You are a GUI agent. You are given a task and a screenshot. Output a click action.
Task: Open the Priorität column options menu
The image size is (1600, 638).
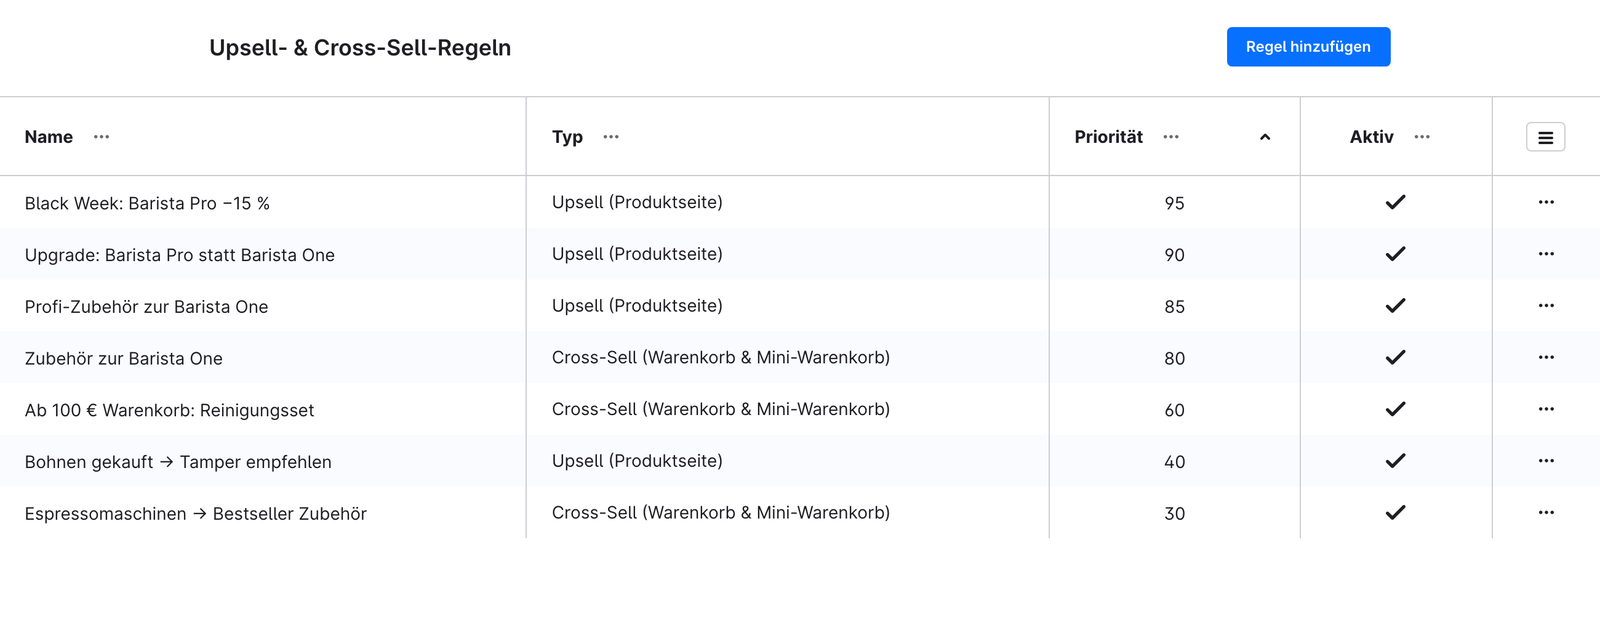[x=1171, y=137]
